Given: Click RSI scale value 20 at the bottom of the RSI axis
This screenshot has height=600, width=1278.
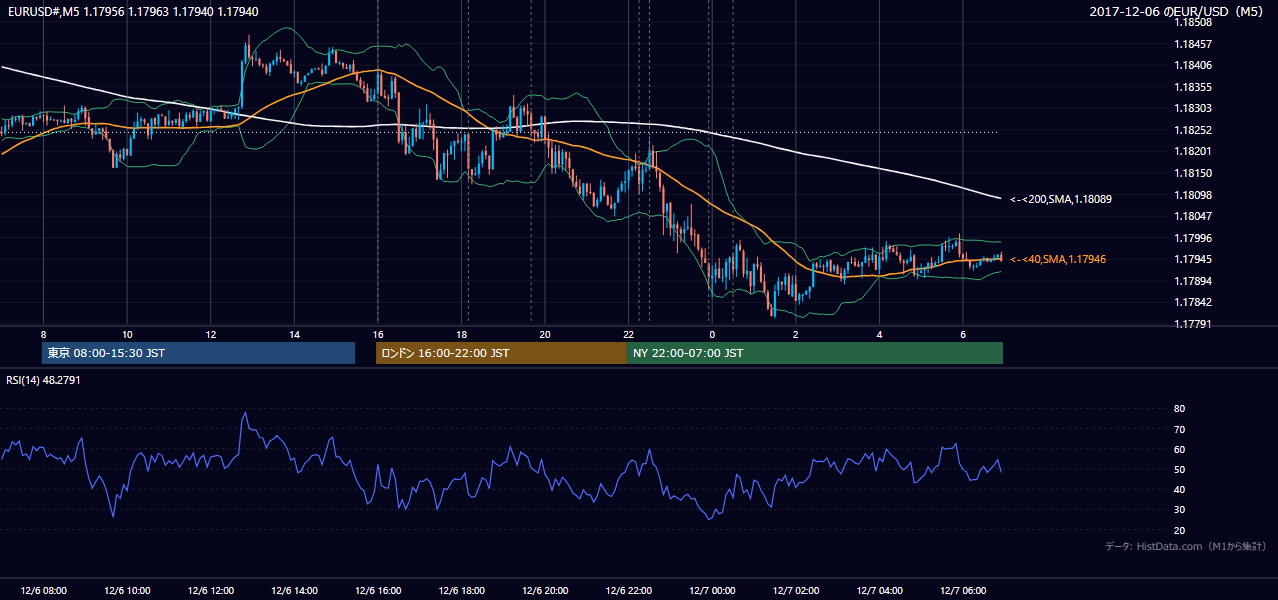Looking at the screenshot, I should coord(1180,530).
